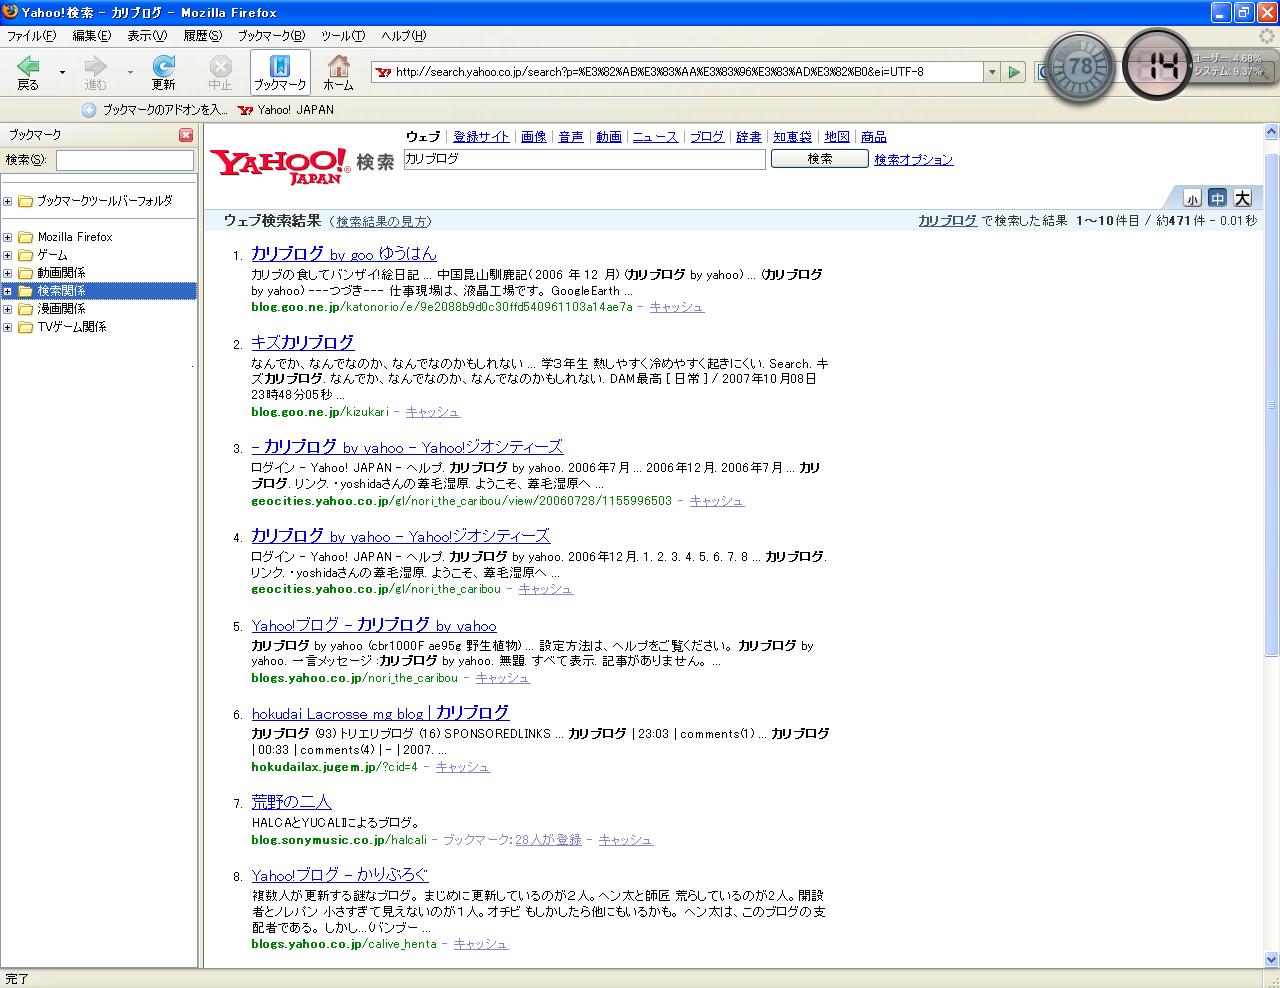Set text size to small (小)

point(1192,198)
